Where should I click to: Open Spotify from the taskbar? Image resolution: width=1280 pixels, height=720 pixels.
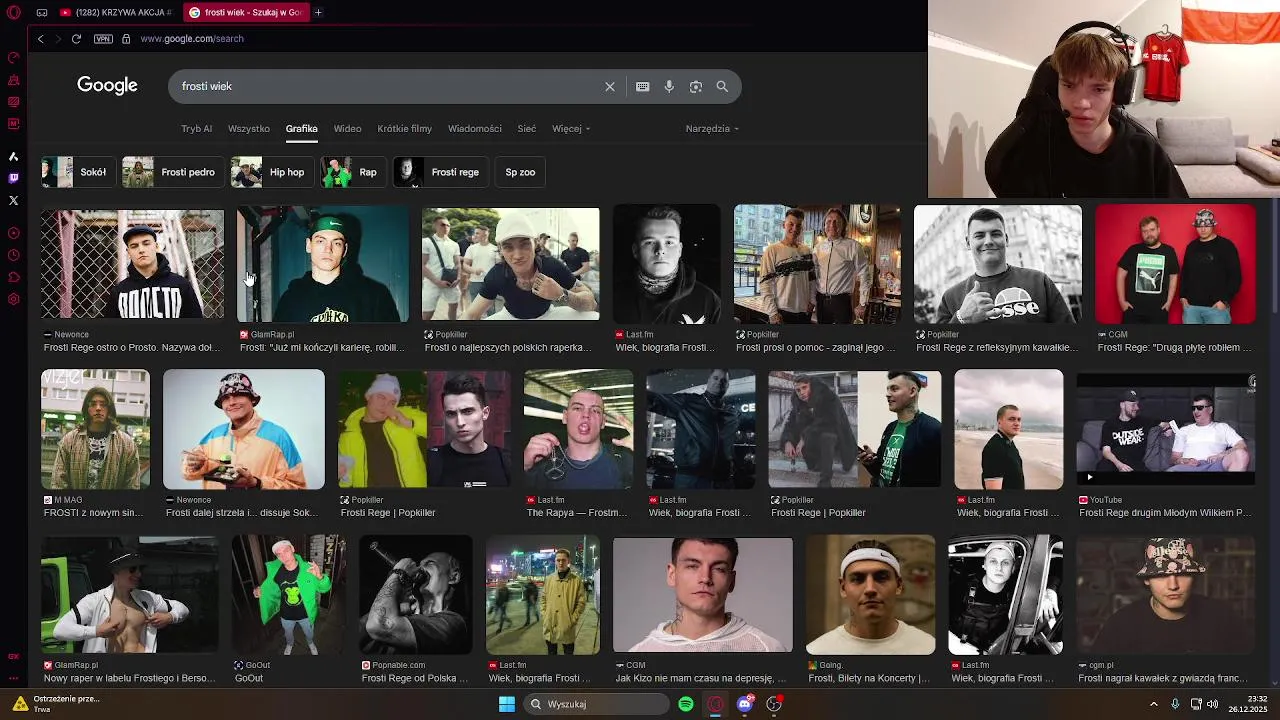click(686, 704)
